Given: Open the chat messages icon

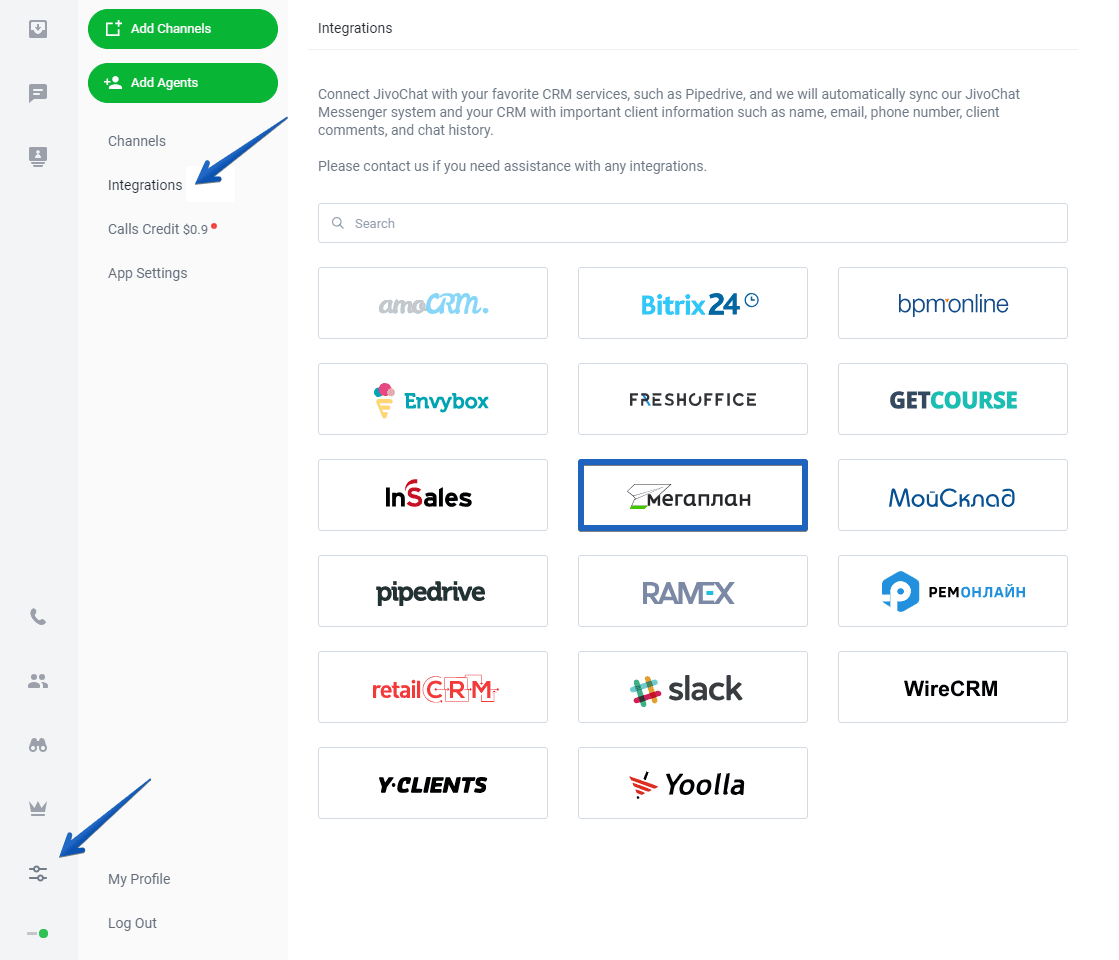Looking at the screenshot, I should click(38, 93).
